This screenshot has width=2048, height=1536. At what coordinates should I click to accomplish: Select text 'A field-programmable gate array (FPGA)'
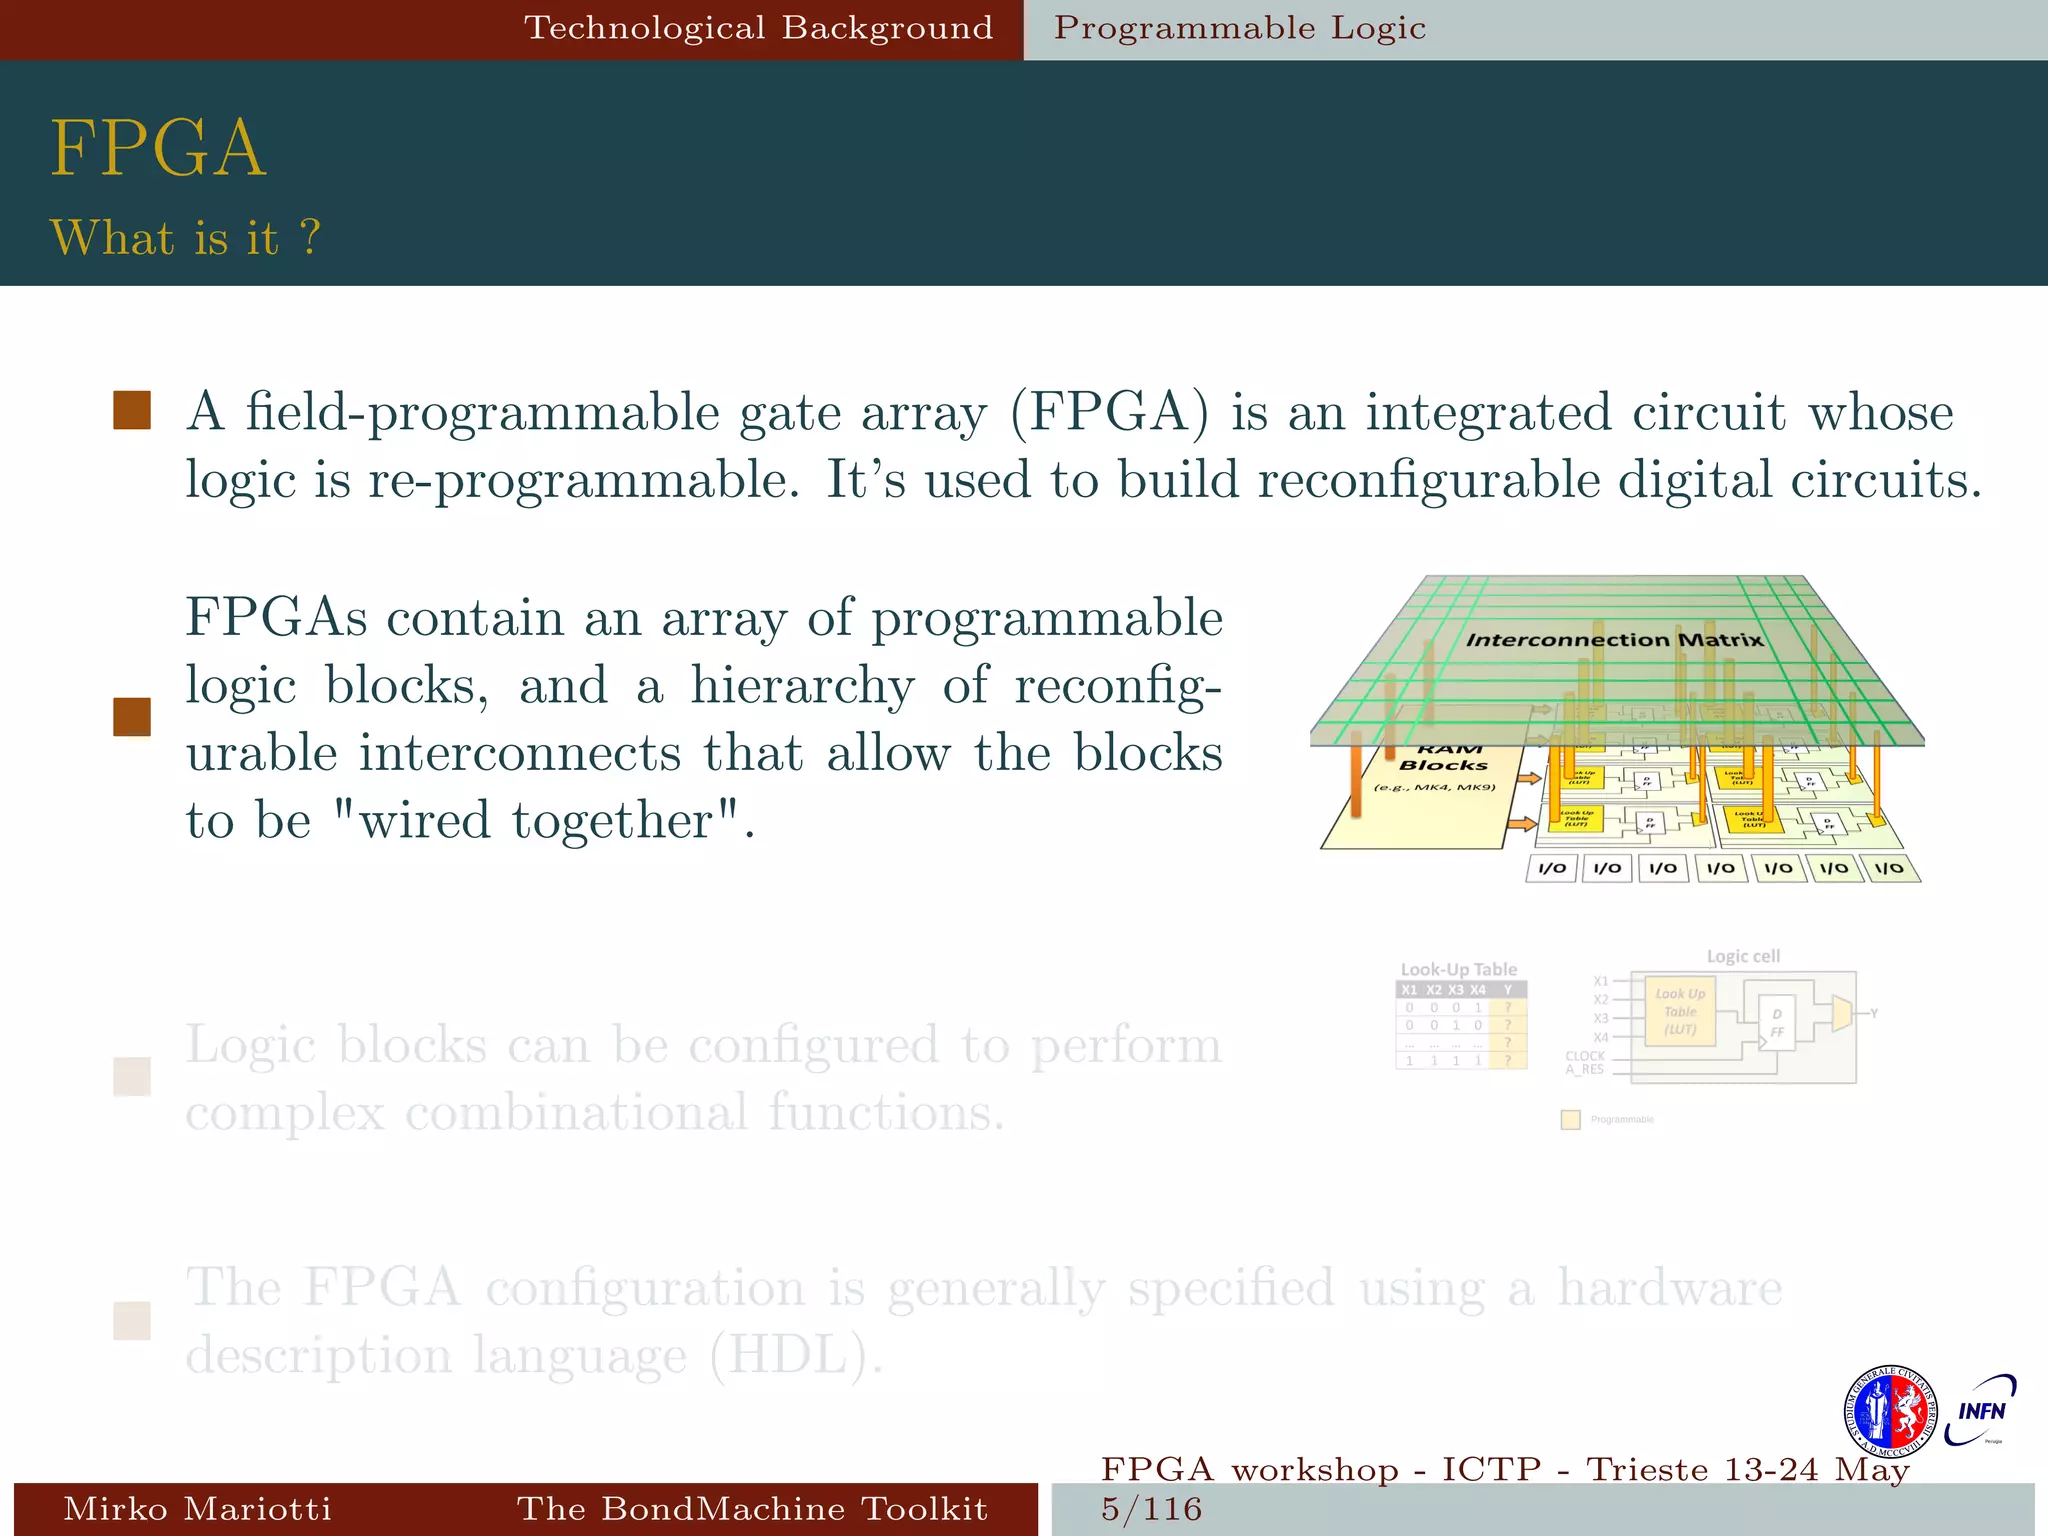coord(698,412)
